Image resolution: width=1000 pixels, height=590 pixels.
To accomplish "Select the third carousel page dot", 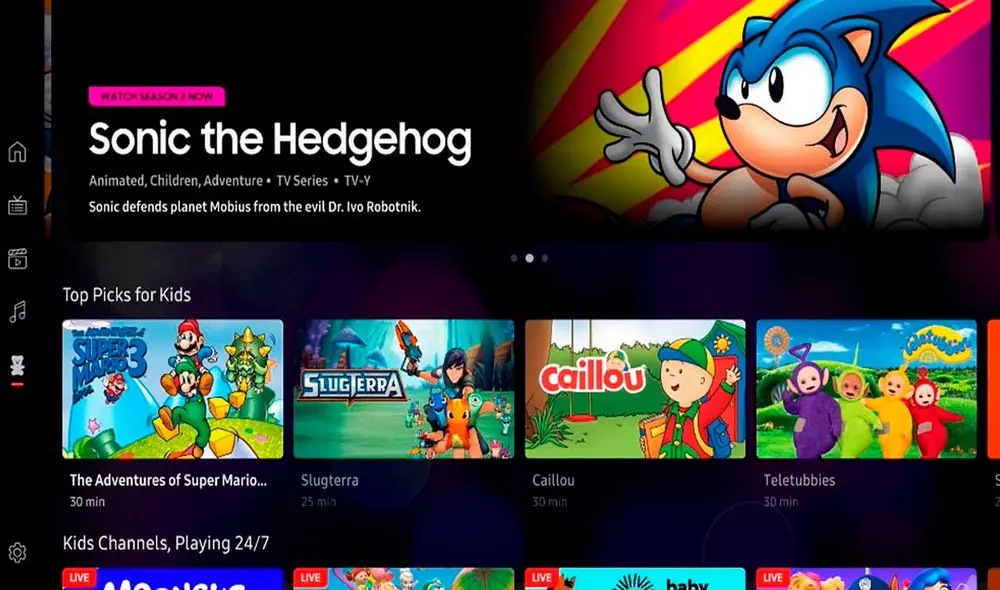I will [545, 258].
